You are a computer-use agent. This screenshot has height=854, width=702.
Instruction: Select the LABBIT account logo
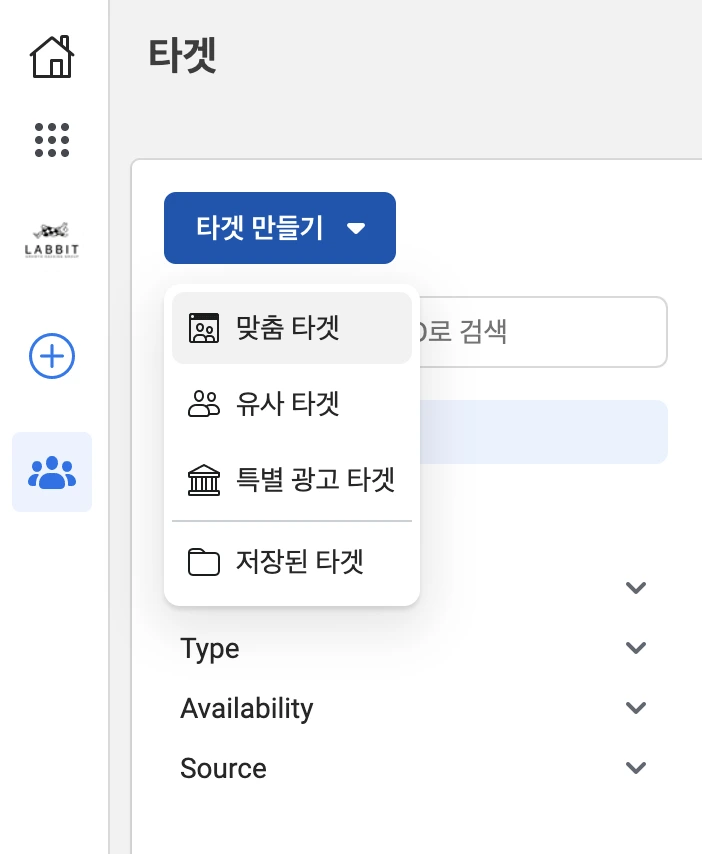(x=52, y=241)
